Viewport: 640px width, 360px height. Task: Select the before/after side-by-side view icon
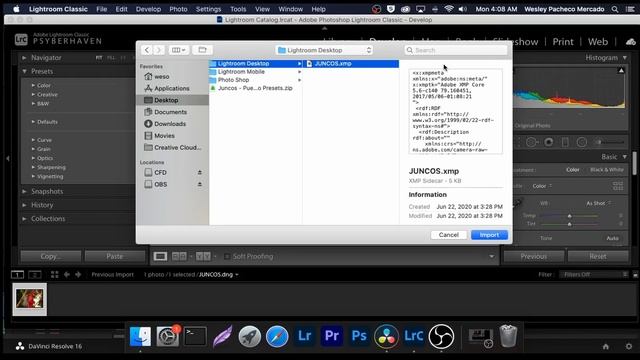point(179,256)
